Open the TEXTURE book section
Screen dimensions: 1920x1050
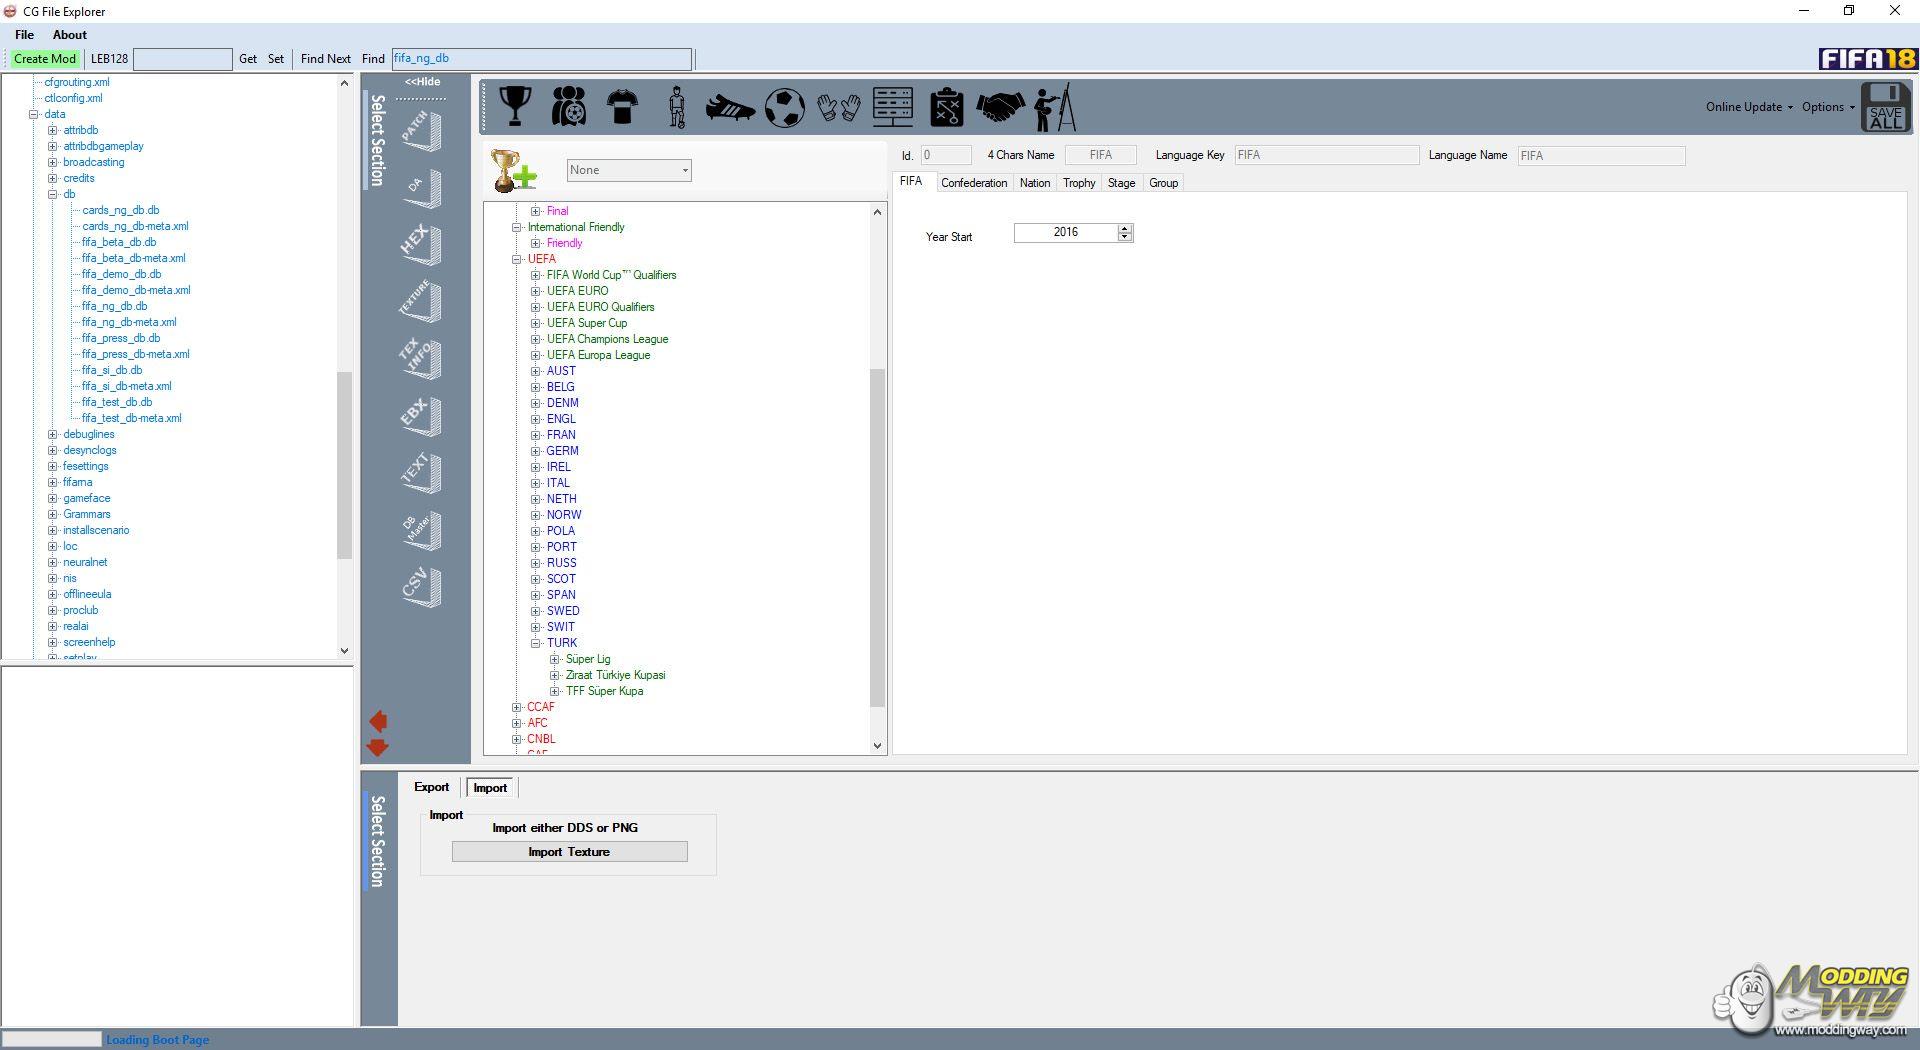[421, 302]
